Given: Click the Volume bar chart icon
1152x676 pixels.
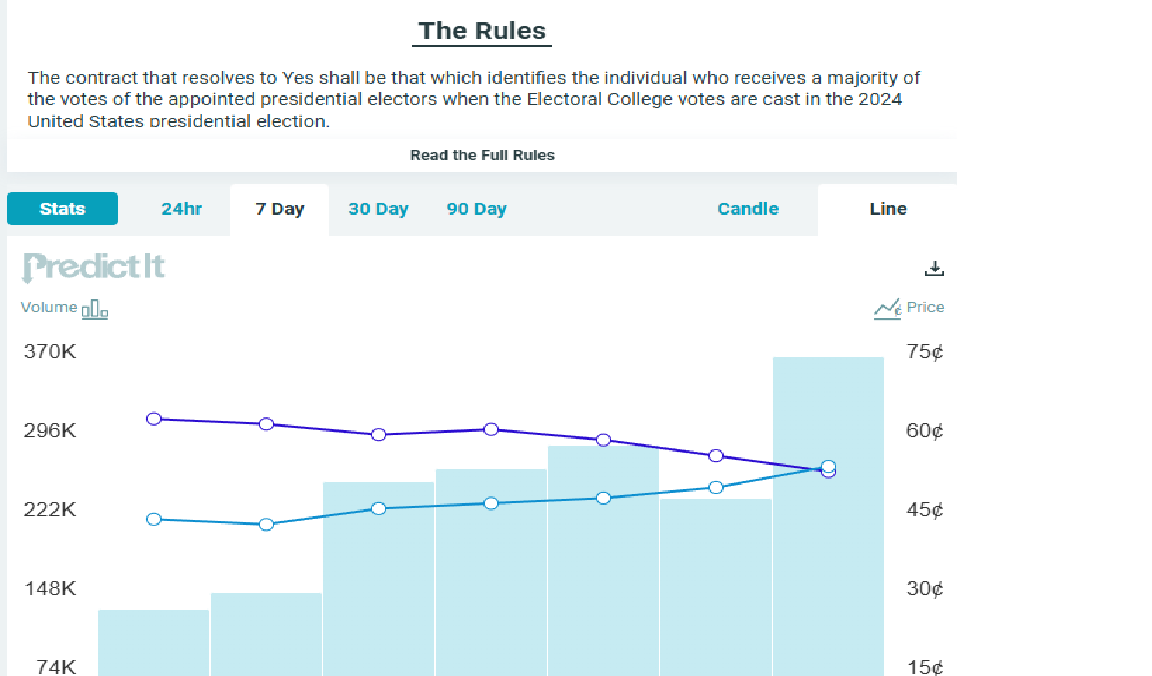Looking at the screenshot, I should 95,309.
